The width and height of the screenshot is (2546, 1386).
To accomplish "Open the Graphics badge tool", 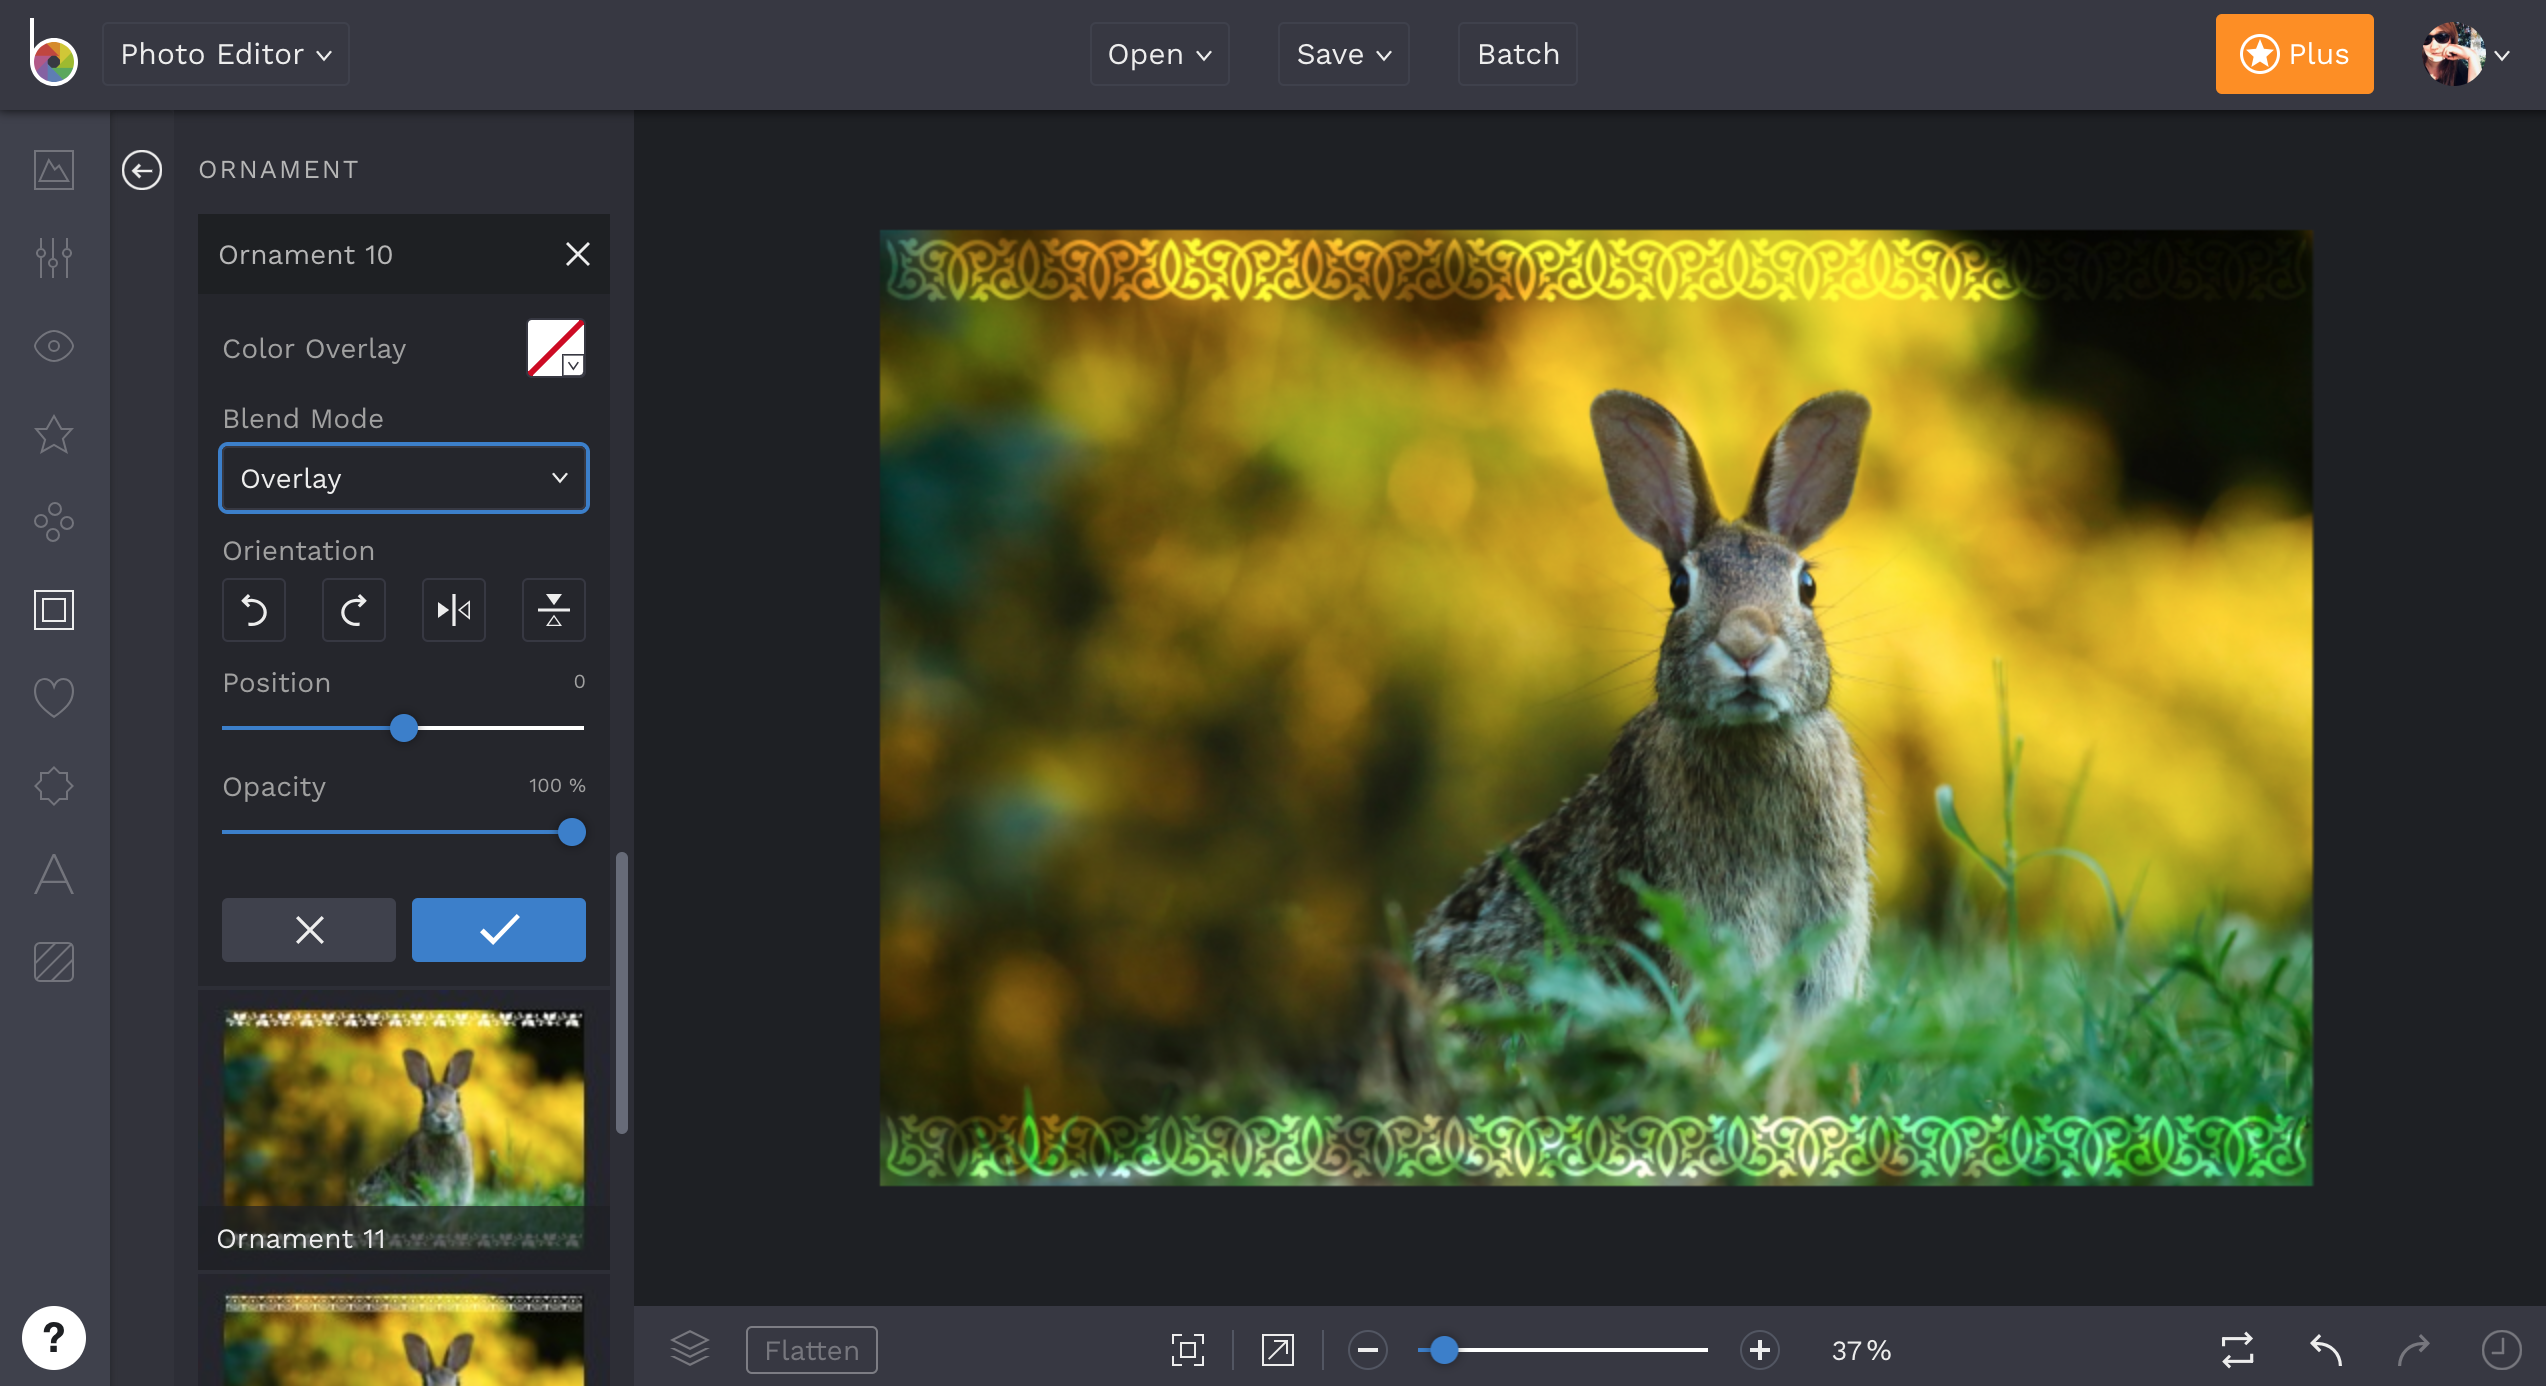I will click(x=54, y=786).
